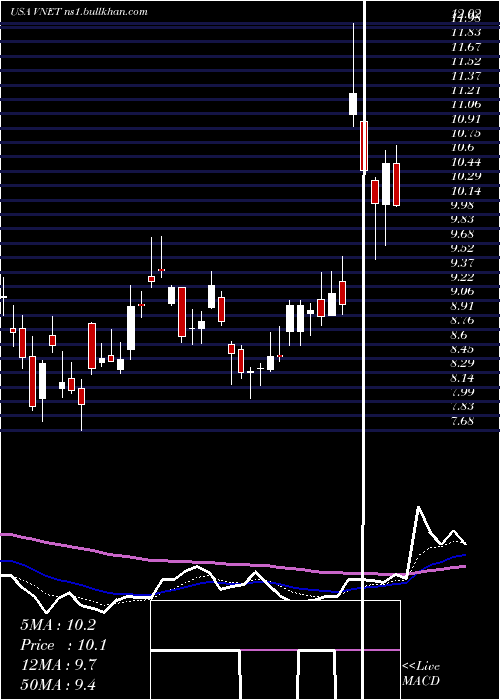Click the last red candle on the right

(396, 184)
